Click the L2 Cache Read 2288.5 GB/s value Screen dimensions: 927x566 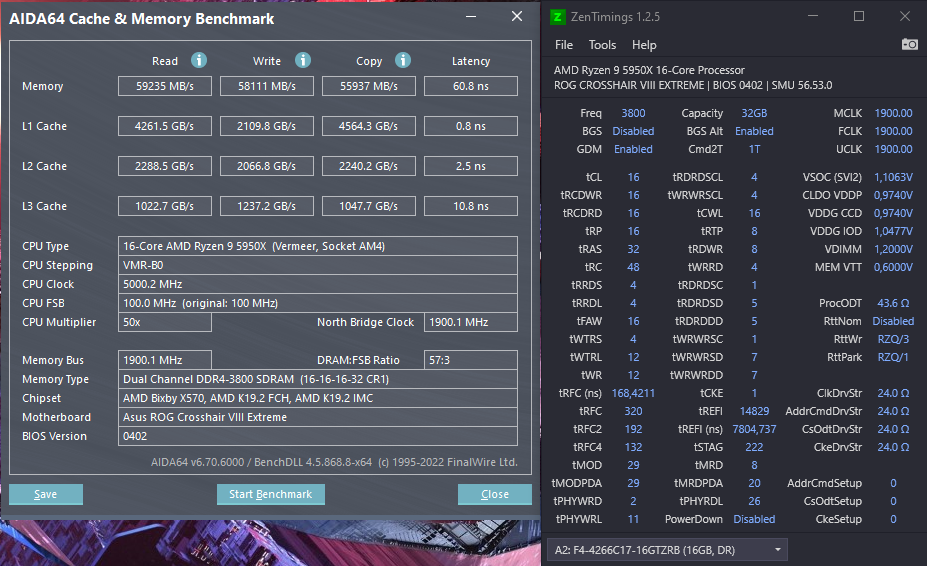click(165, 166)
